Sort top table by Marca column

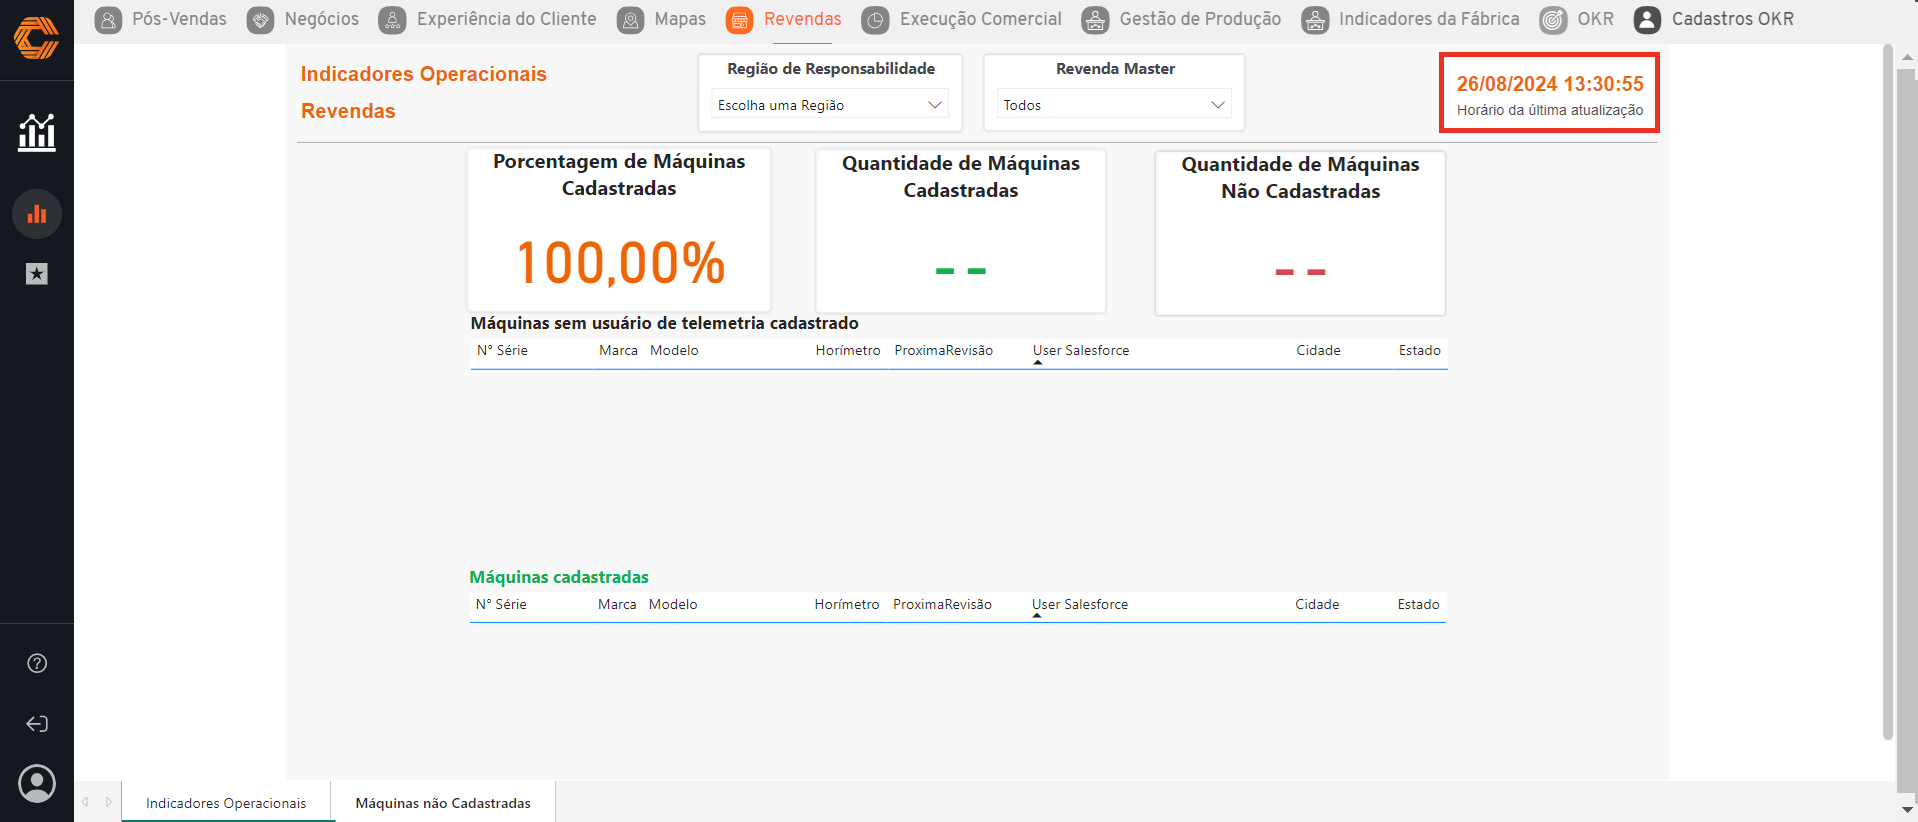coord(618,351)
